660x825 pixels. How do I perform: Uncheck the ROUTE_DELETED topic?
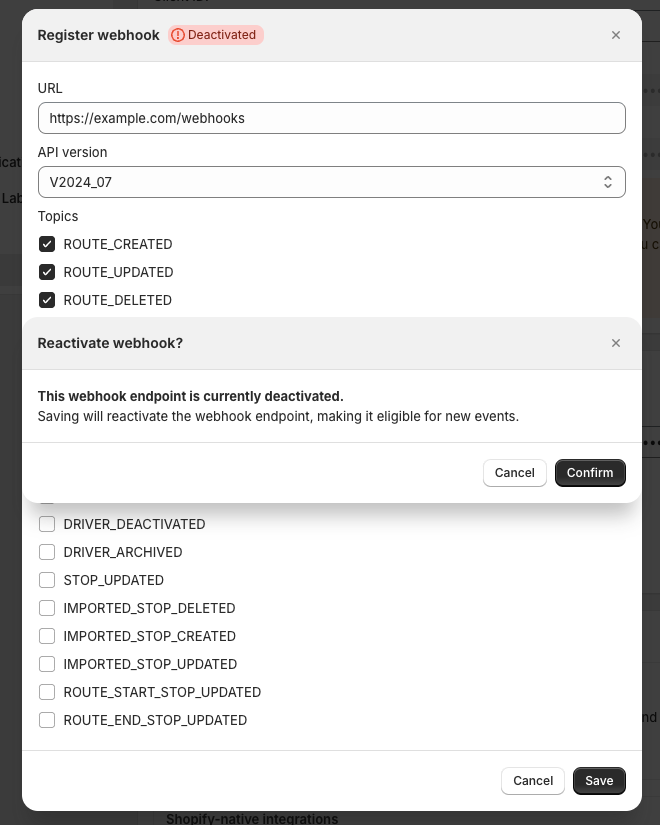pos(47,300)
